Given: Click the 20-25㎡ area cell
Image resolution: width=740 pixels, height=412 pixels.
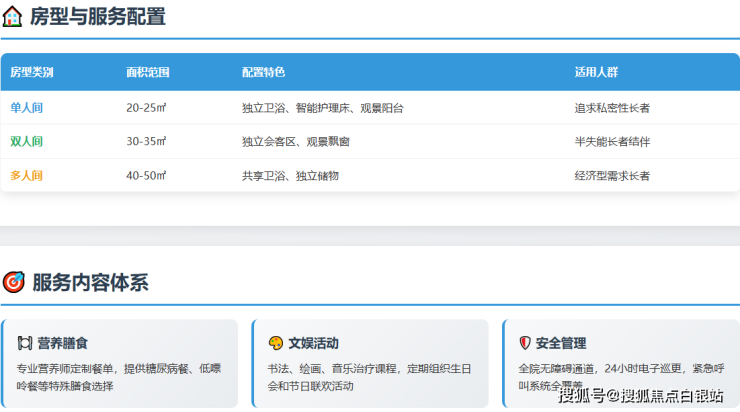Looking at the screenshot, I should [x=146, y=107].
